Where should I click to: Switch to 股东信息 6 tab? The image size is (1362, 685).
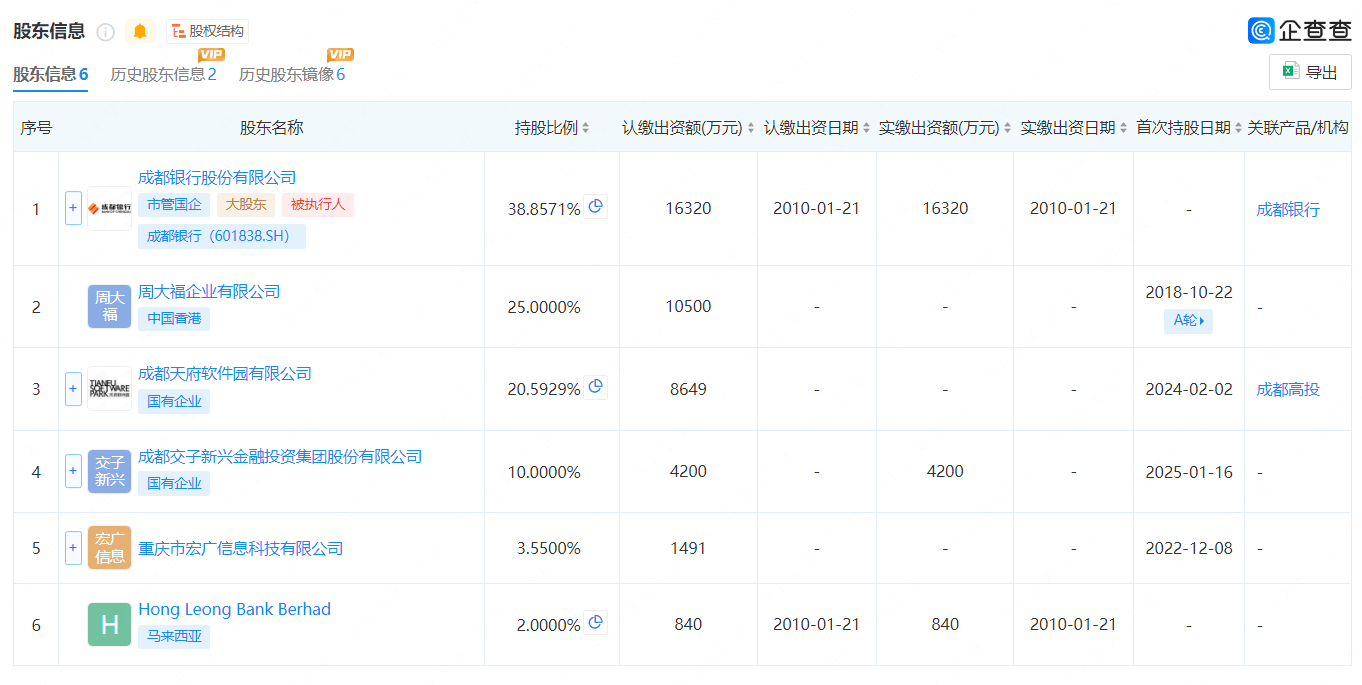coord(50,74)
